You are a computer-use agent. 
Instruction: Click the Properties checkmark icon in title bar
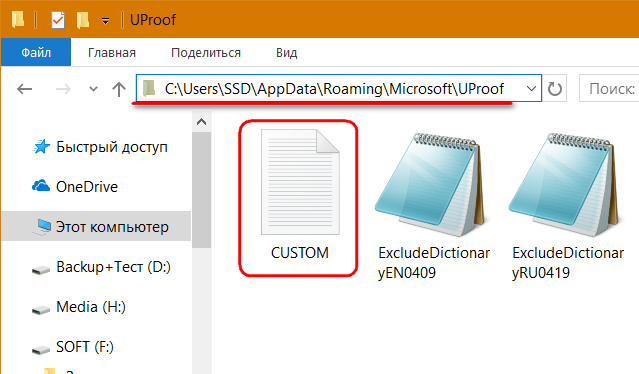coord(58,20)
